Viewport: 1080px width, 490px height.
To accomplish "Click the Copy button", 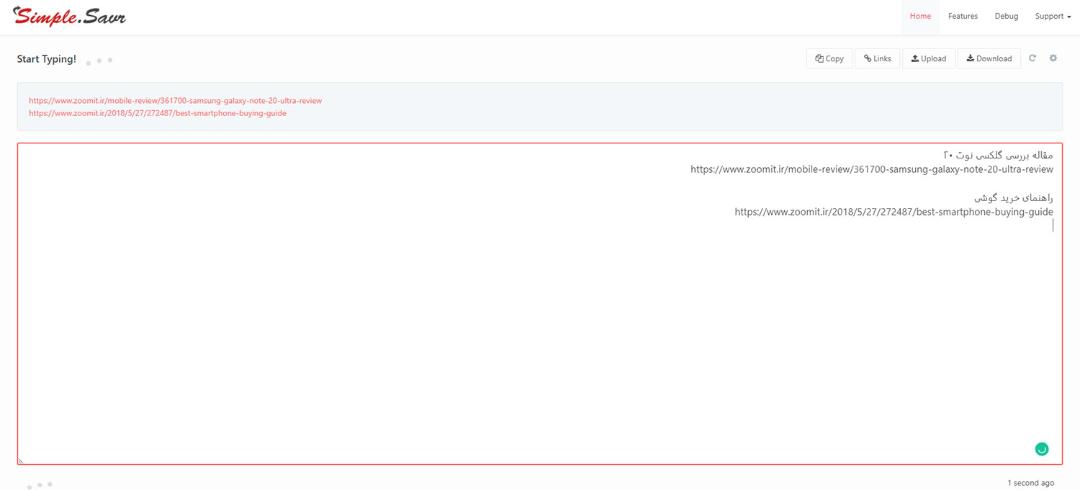I will click(x=829, y=59).
